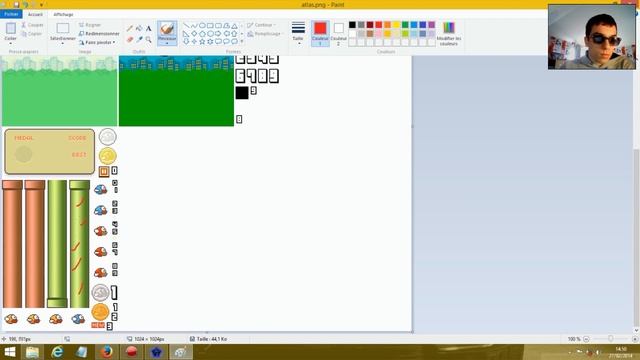The width and height of the screenshot is (640, 360).
Task: Open the Faire pivoter dropdown
Action: [97, 42]
